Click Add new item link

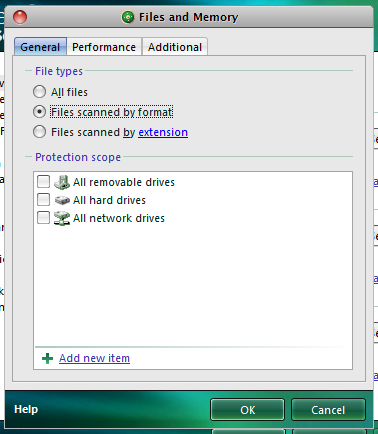click(x=94, y=358)
